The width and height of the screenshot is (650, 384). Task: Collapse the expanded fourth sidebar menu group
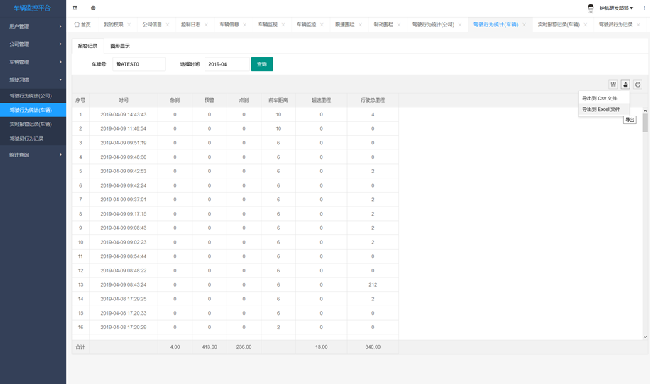pyautogui.click(x=33, y=80)
